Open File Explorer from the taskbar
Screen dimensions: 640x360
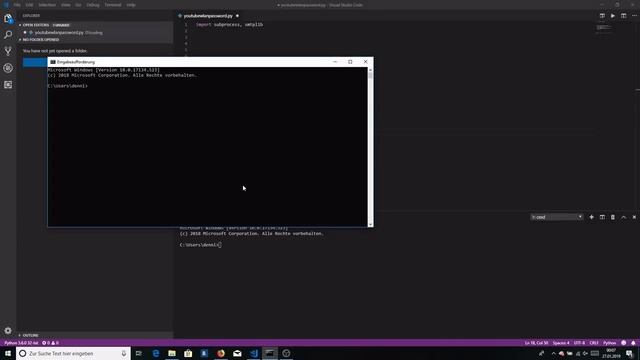coord(172,353)
